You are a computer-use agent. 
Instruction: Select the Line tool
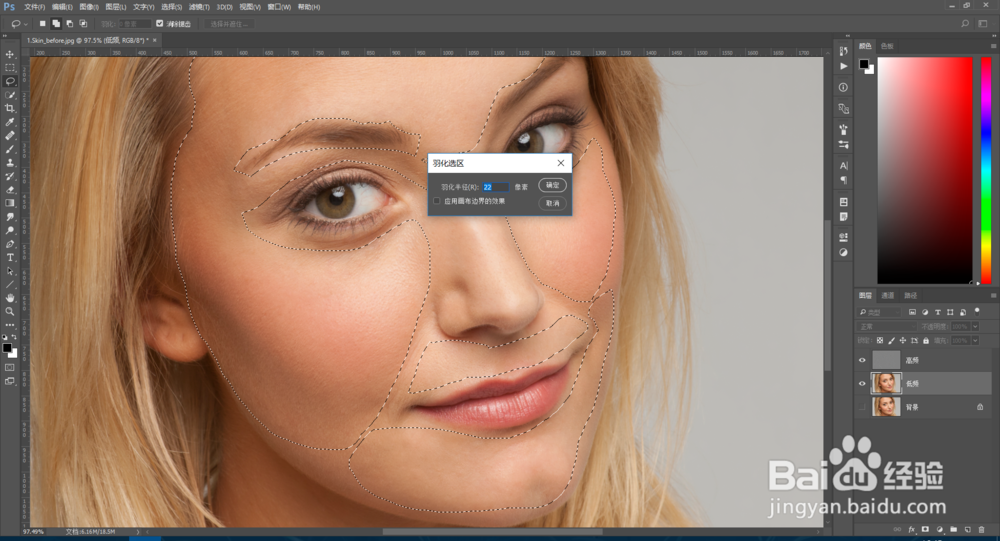[10, 285]
